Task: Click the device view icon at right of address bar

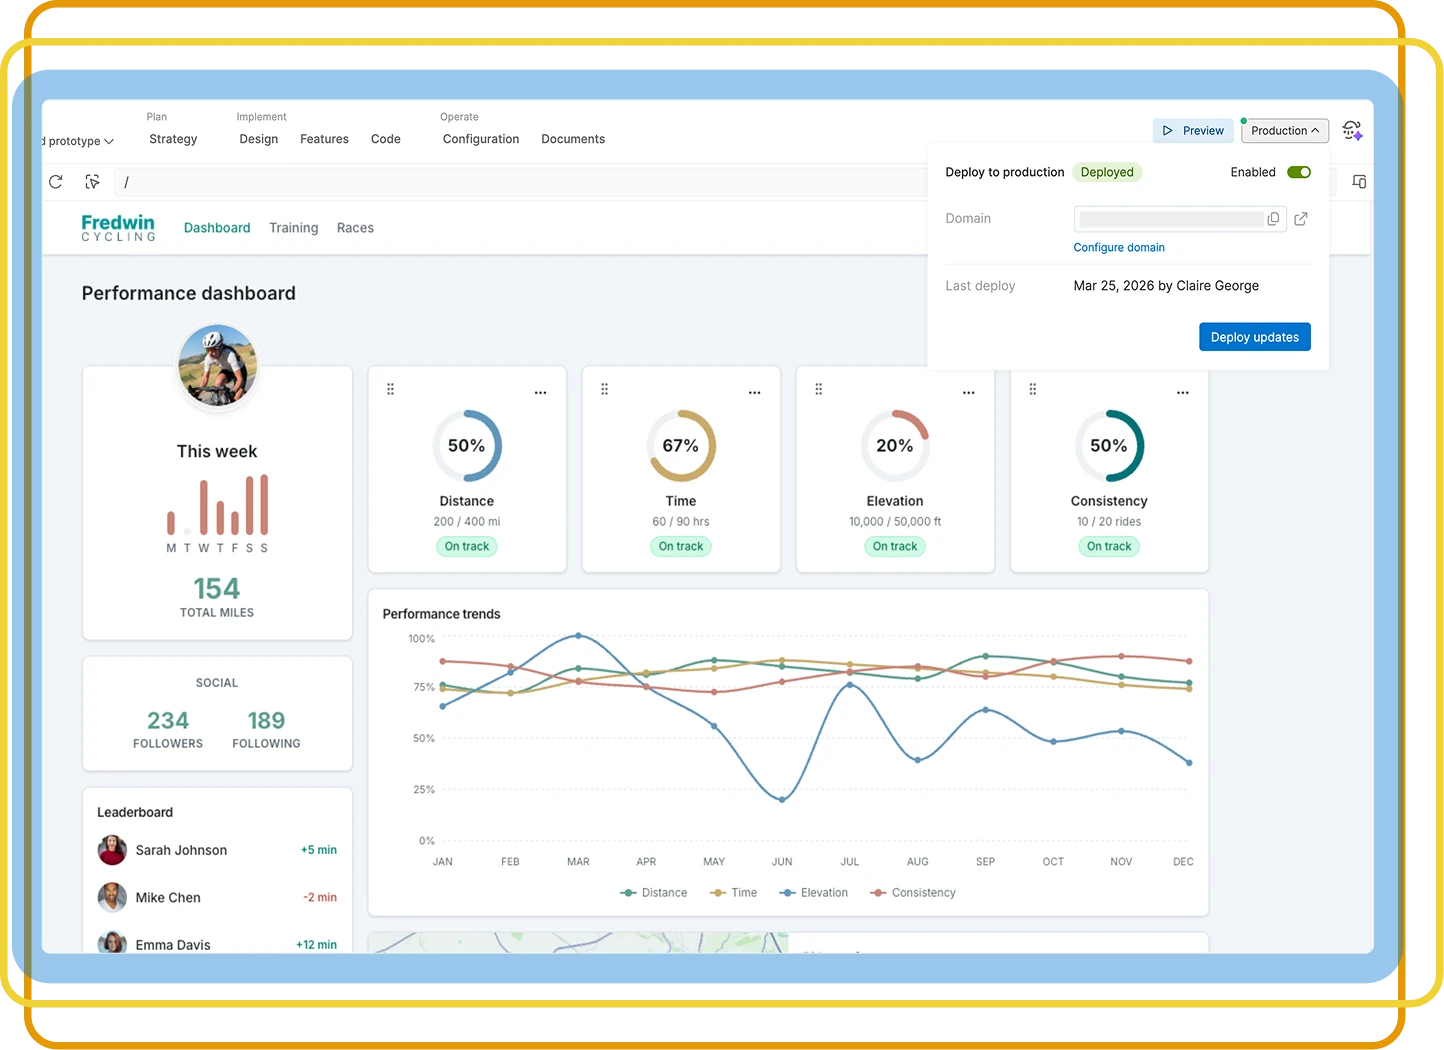Action: pyautogui.click(x=1359, y=182)
